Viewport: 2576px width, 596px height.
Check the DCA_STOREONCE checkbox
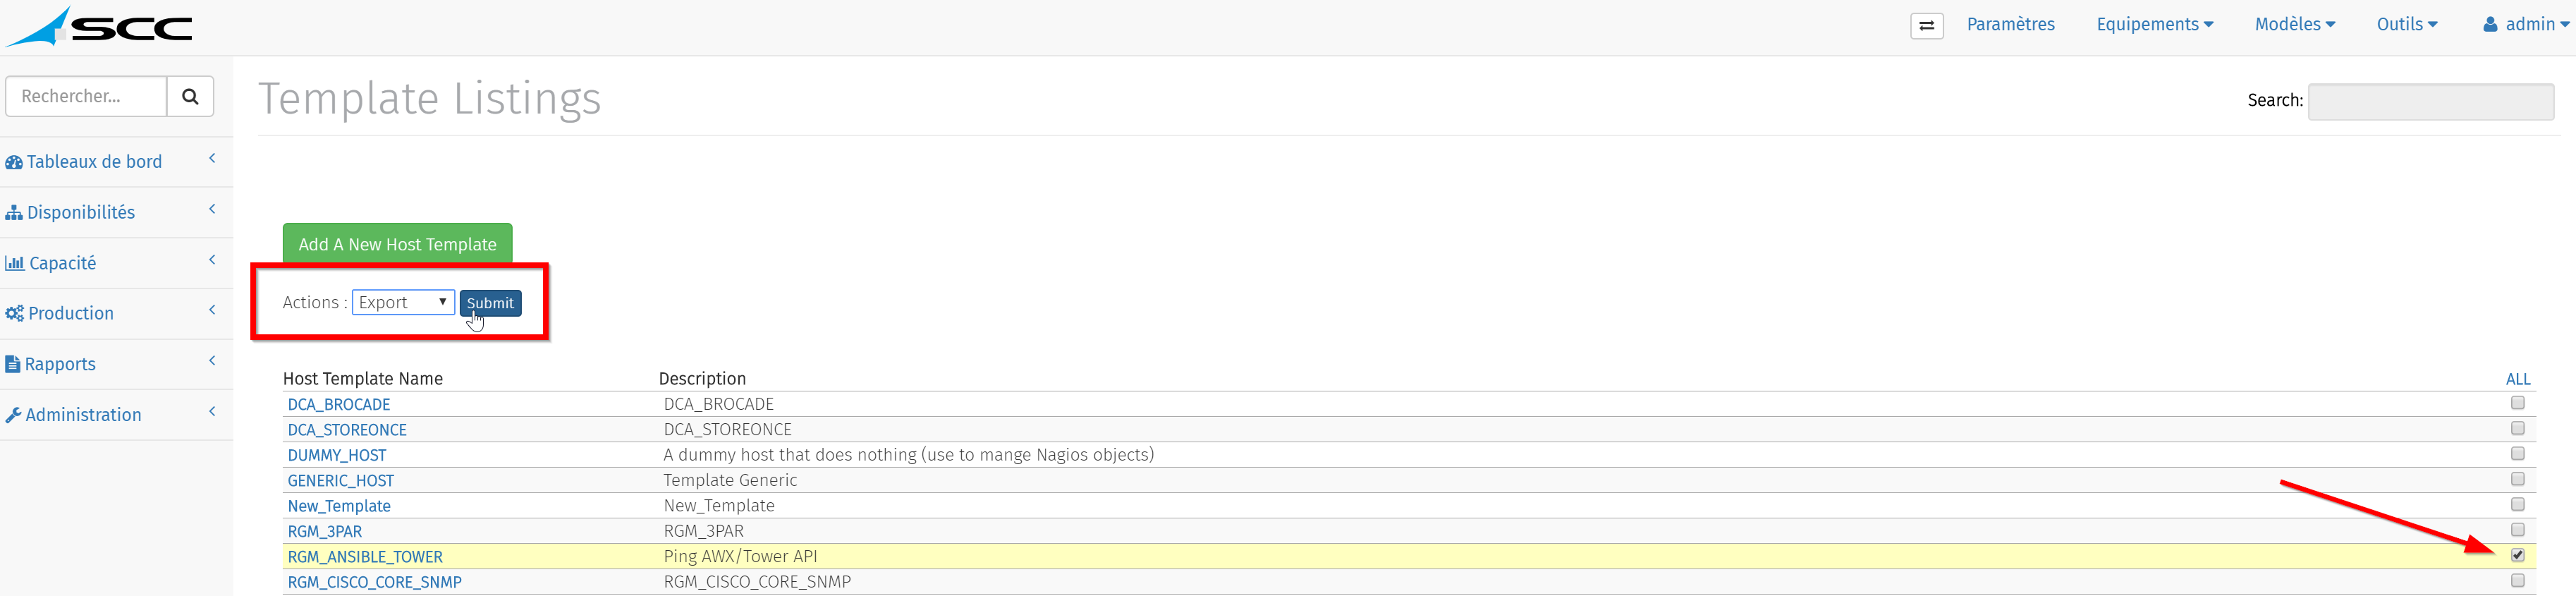click(x=2517, y=428)
